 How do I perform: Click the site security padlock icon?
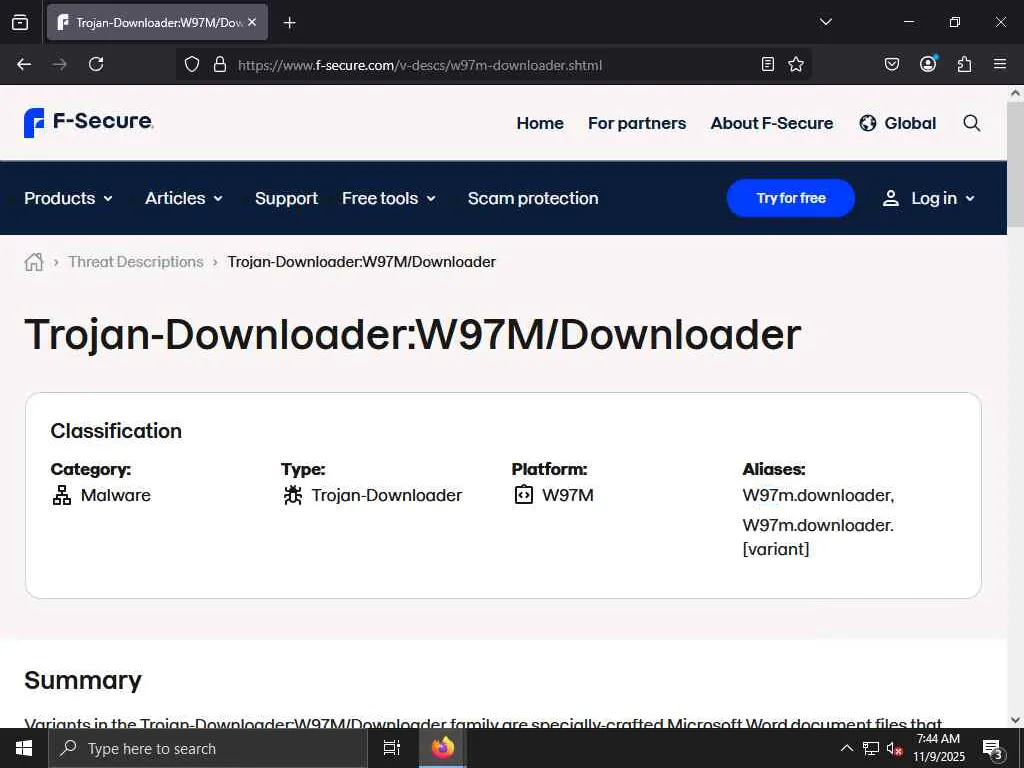(x=220, y=64)
